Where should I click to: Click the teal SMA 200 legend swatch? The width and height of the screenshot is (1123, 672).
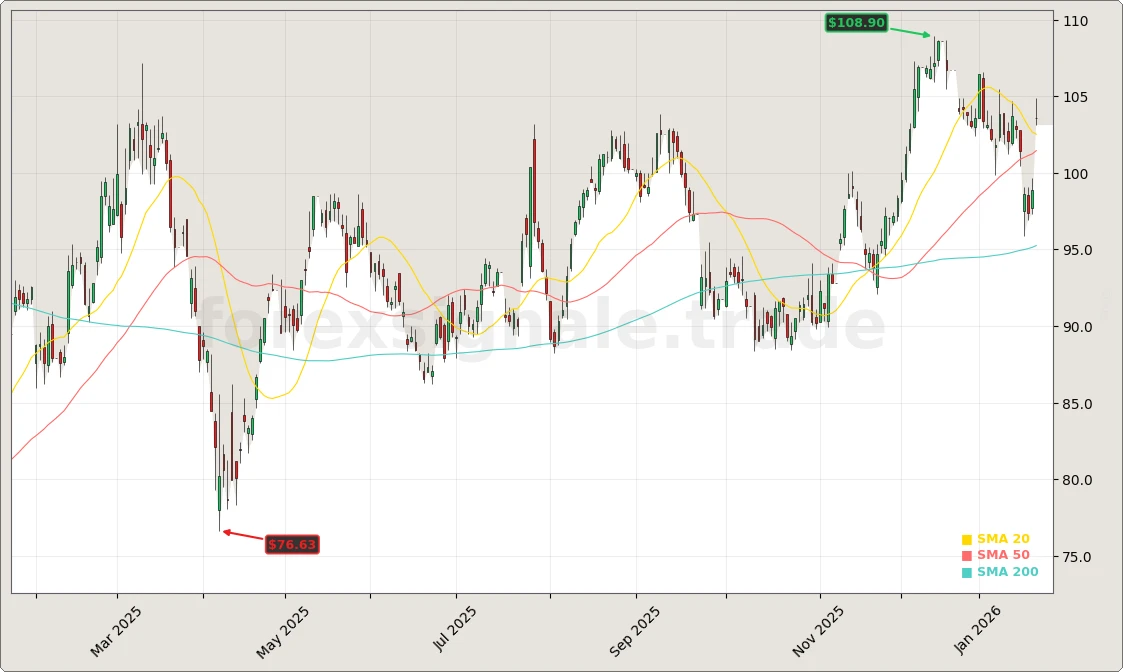coord(967,573)
